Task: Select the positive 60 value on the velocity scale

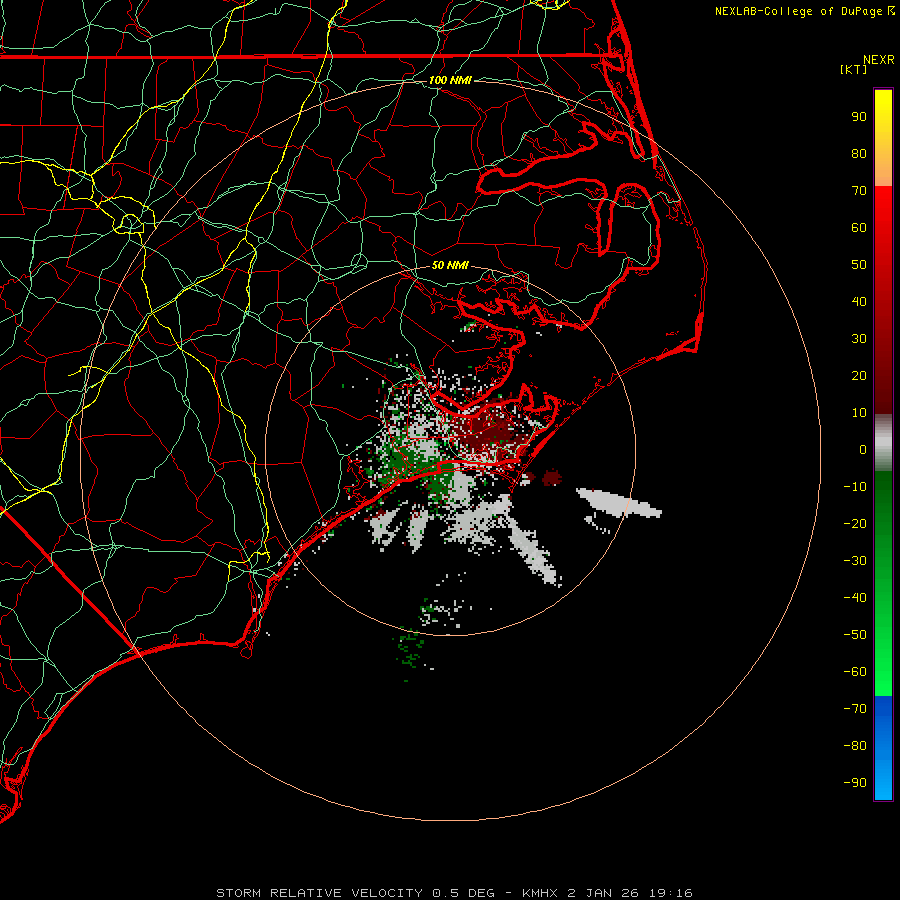Action: [859, 227]
